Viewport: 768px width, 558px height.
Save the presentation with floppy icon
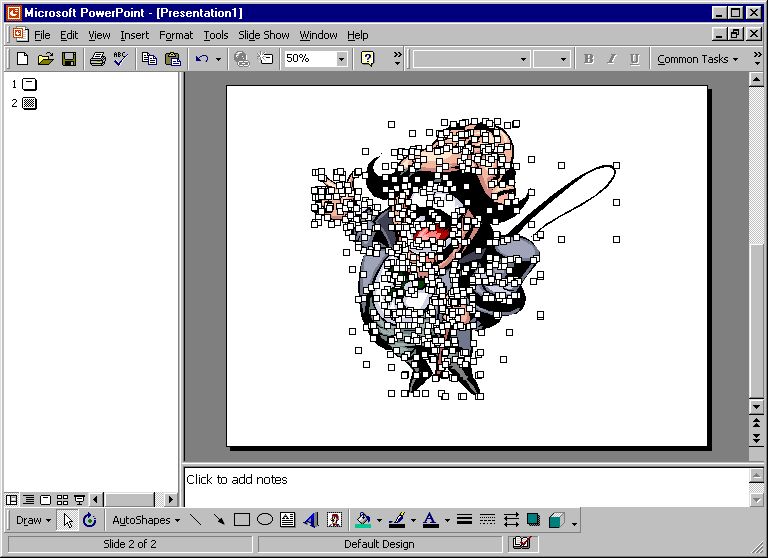click(69, 59)
